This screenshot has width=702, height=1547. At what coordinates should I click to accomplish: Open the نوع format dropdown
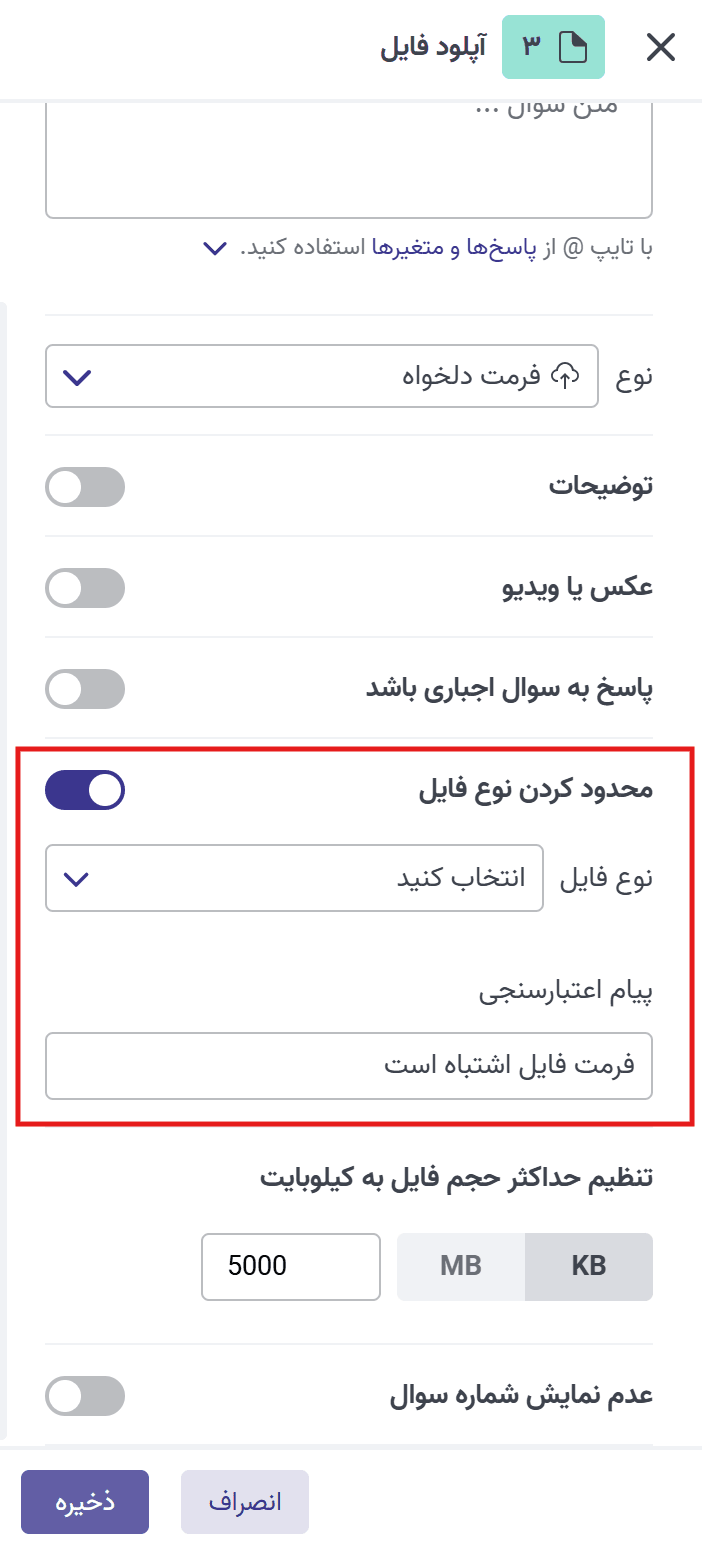click(x=320, y=376)
